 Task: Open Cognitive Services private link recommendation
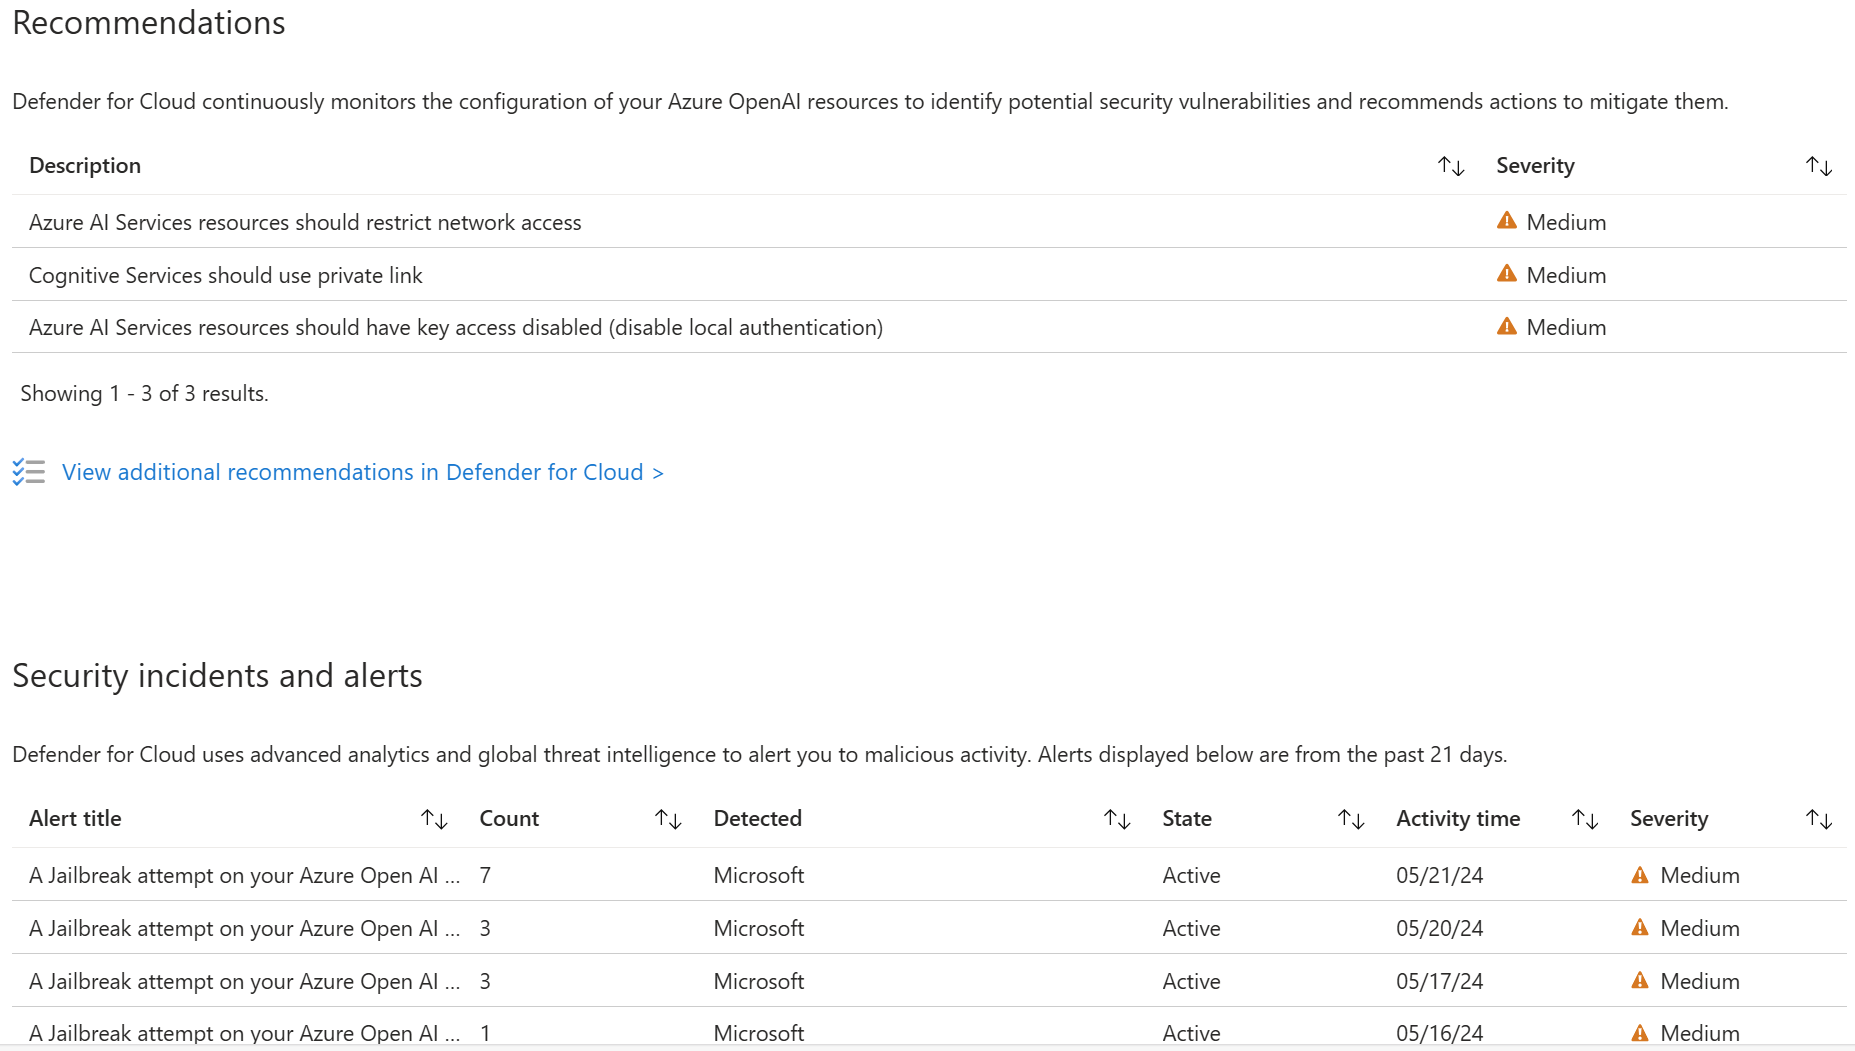226,275
